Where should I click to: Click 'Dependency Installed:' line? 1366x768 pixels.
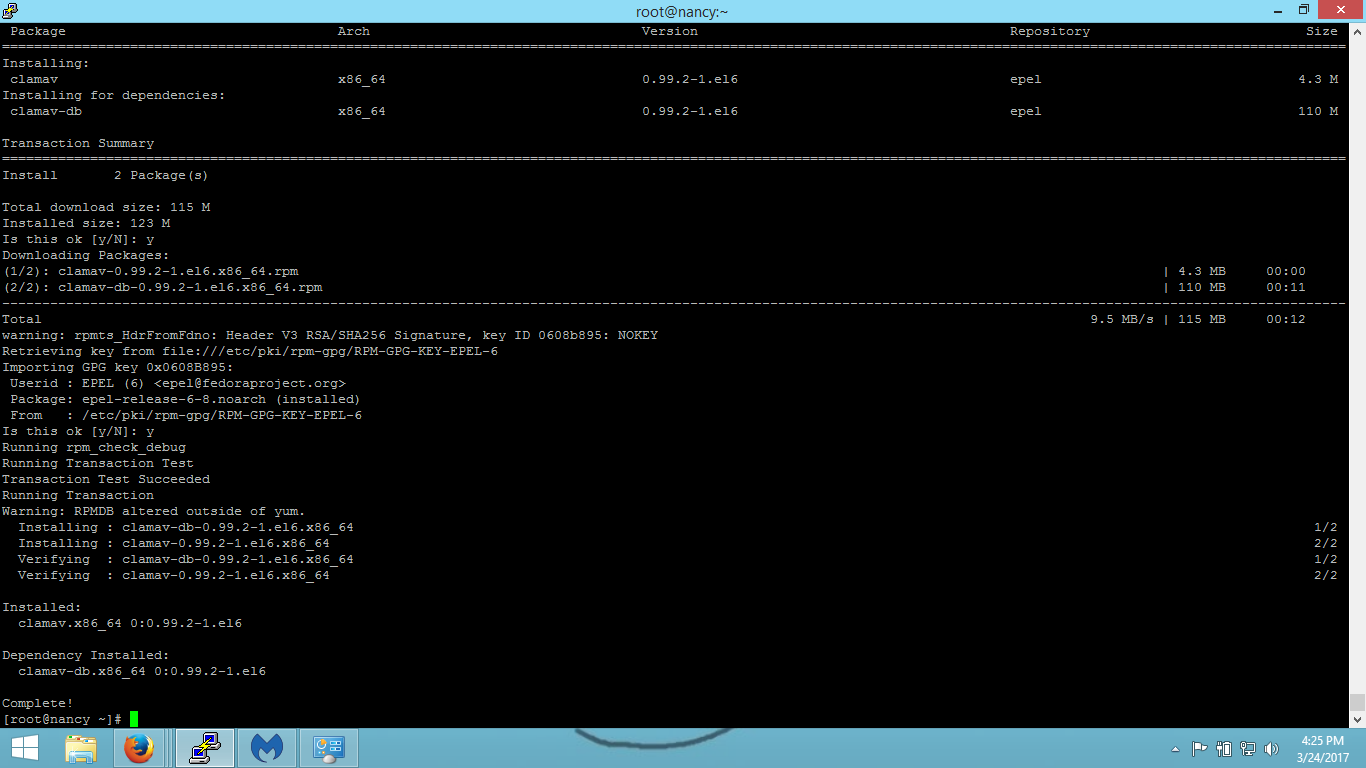[x=86, y=655]
